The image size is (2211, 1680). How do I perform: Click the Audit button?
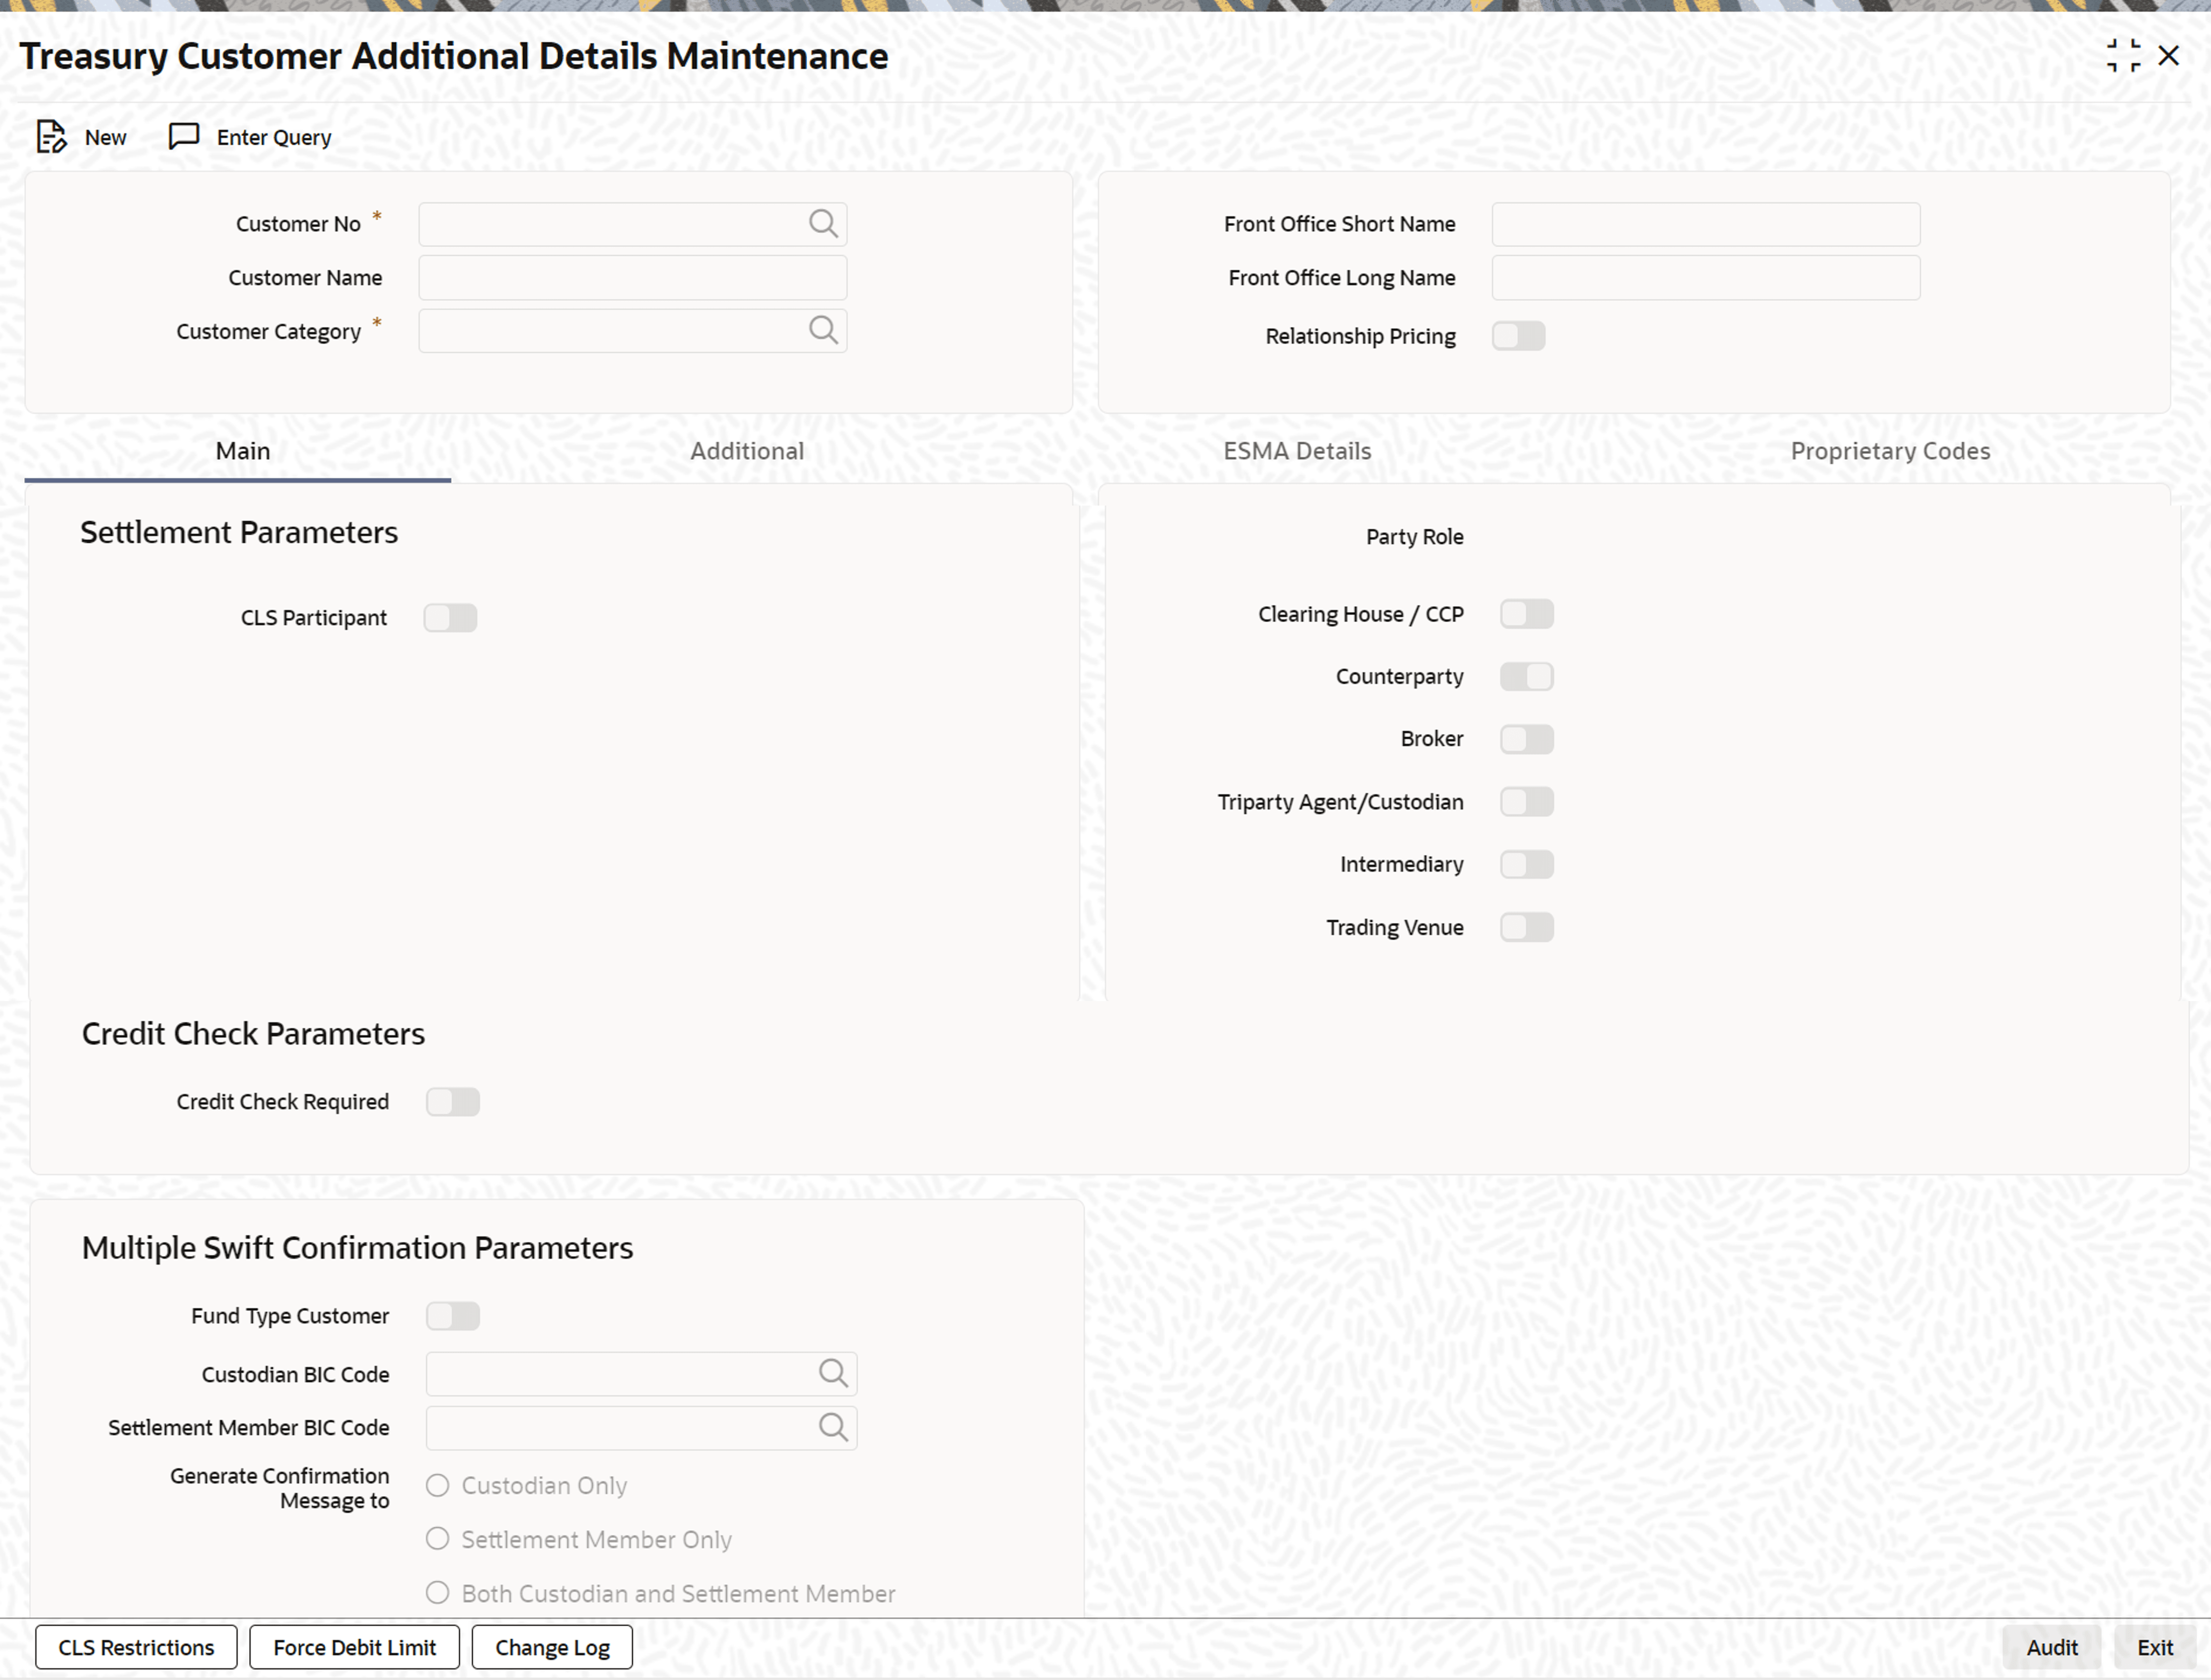pyautogui.click(x=2051, y=1647)
